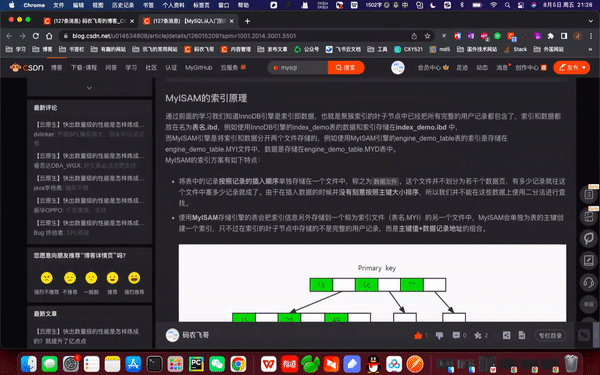Open Terminal from the Dock

(x=155, y=364)
